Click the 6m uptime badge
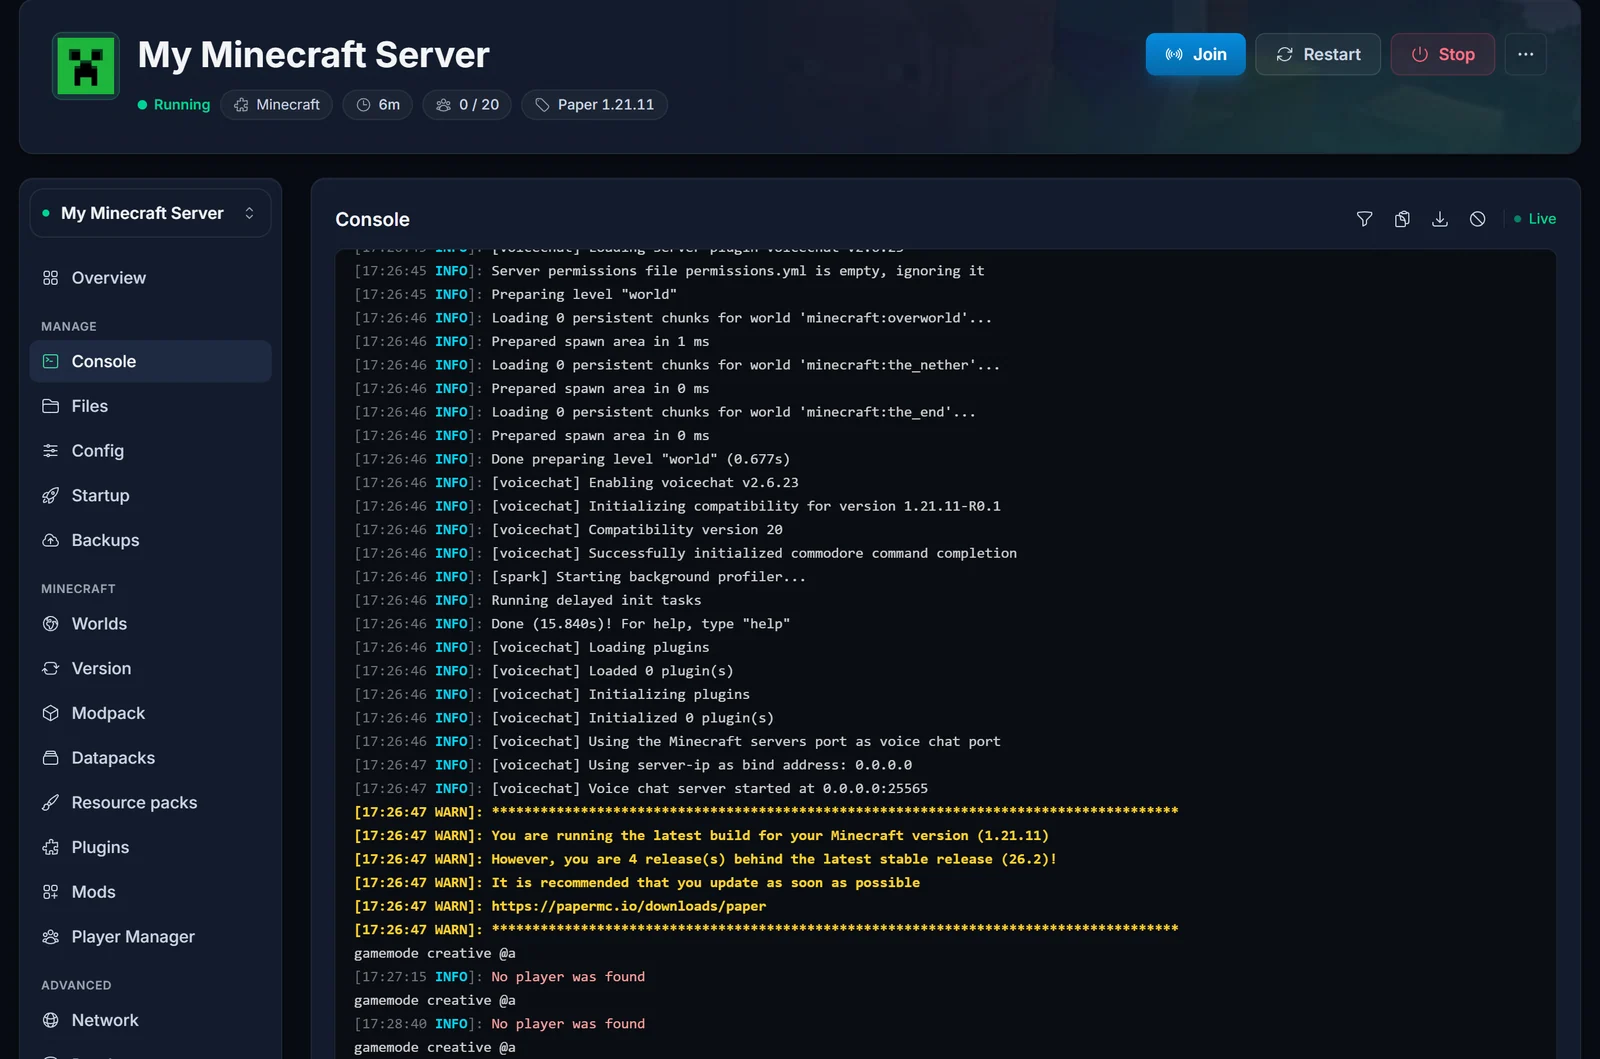Viewport: 1600px width, 1059px height. pyautogui.click(x=378, y=105)
